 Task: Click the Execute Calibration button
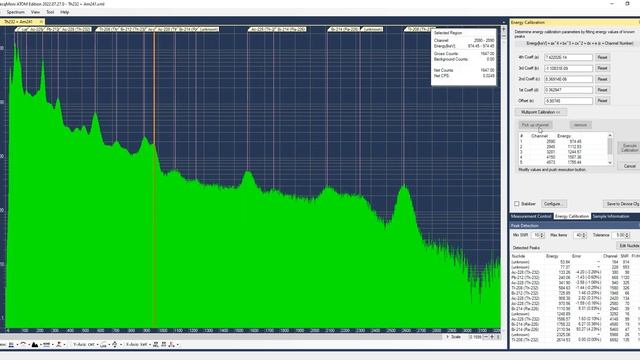(630, 148)
